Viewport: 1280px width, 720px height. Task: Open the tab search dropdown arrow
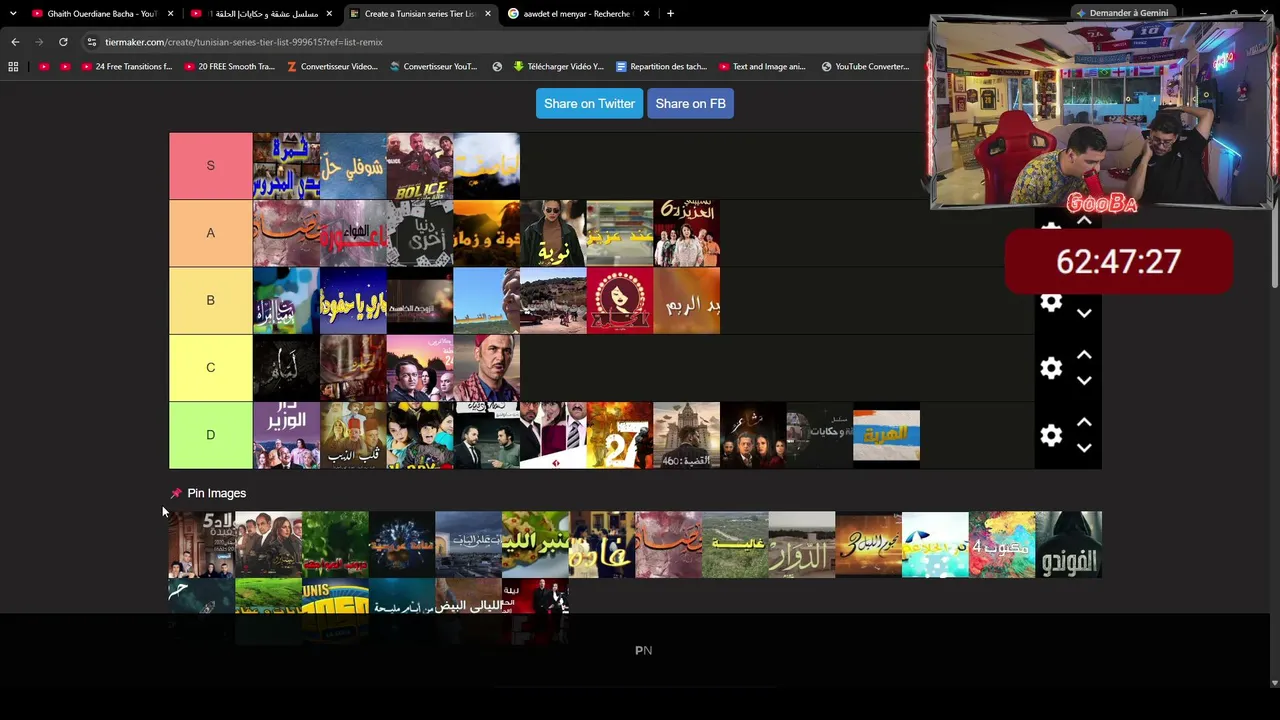[x=13, y=14]
